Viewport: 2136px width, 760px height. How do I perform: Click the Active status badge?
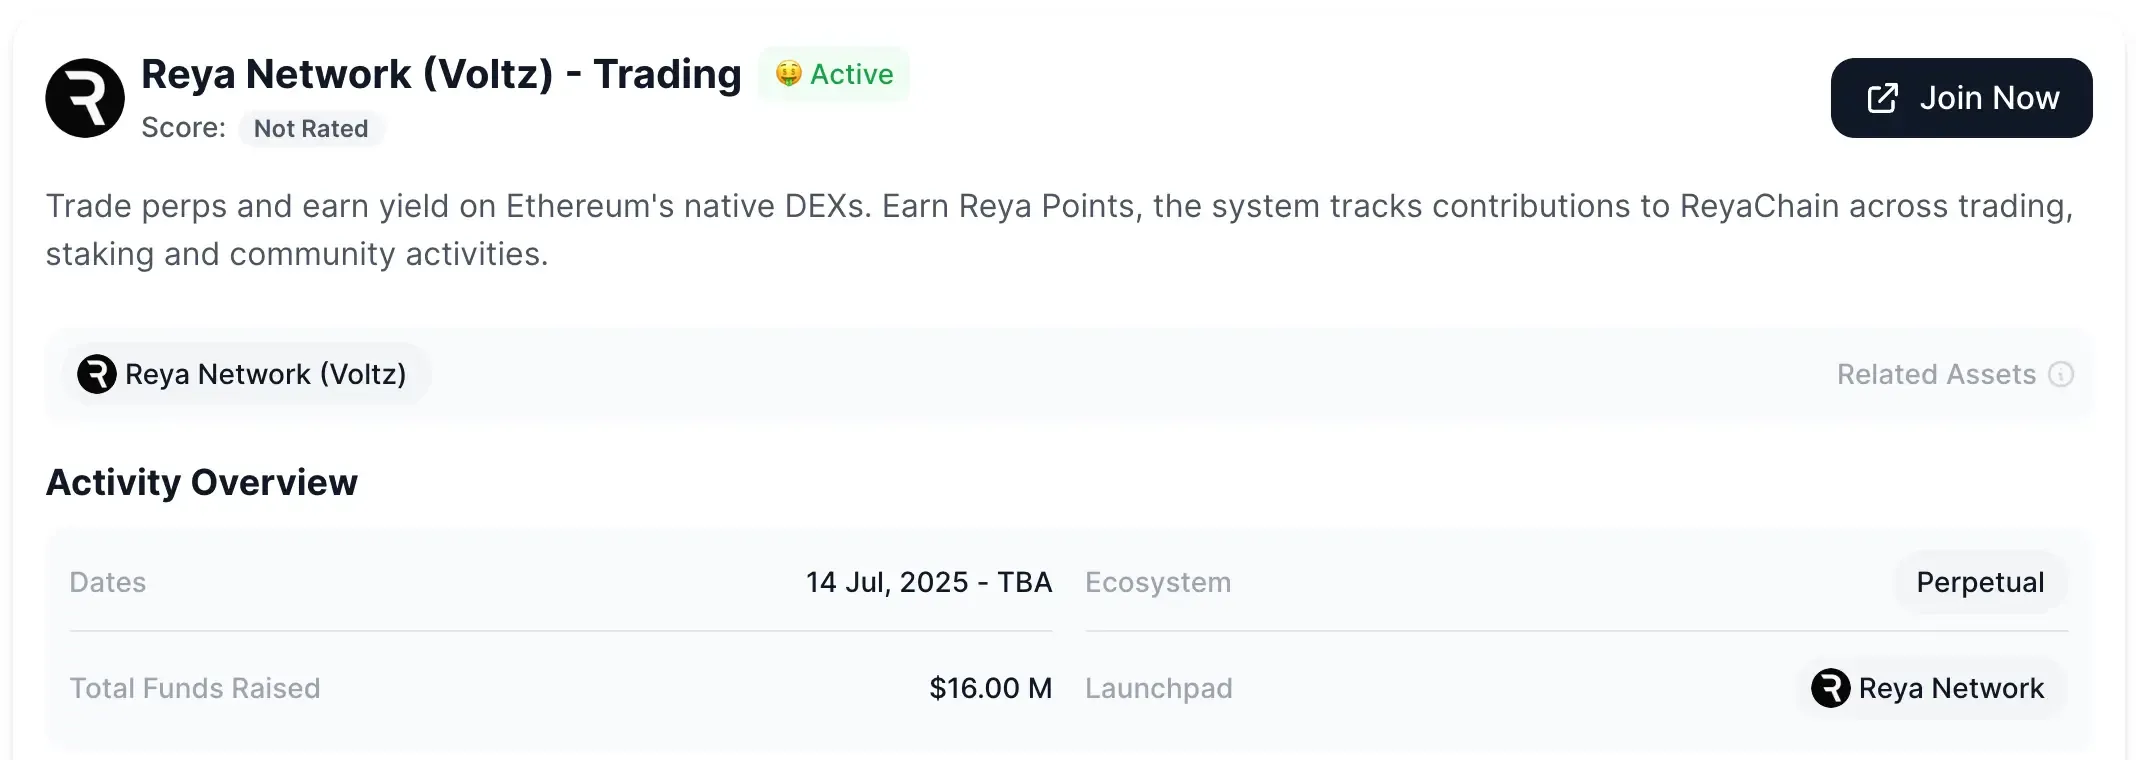click(835, 74)
